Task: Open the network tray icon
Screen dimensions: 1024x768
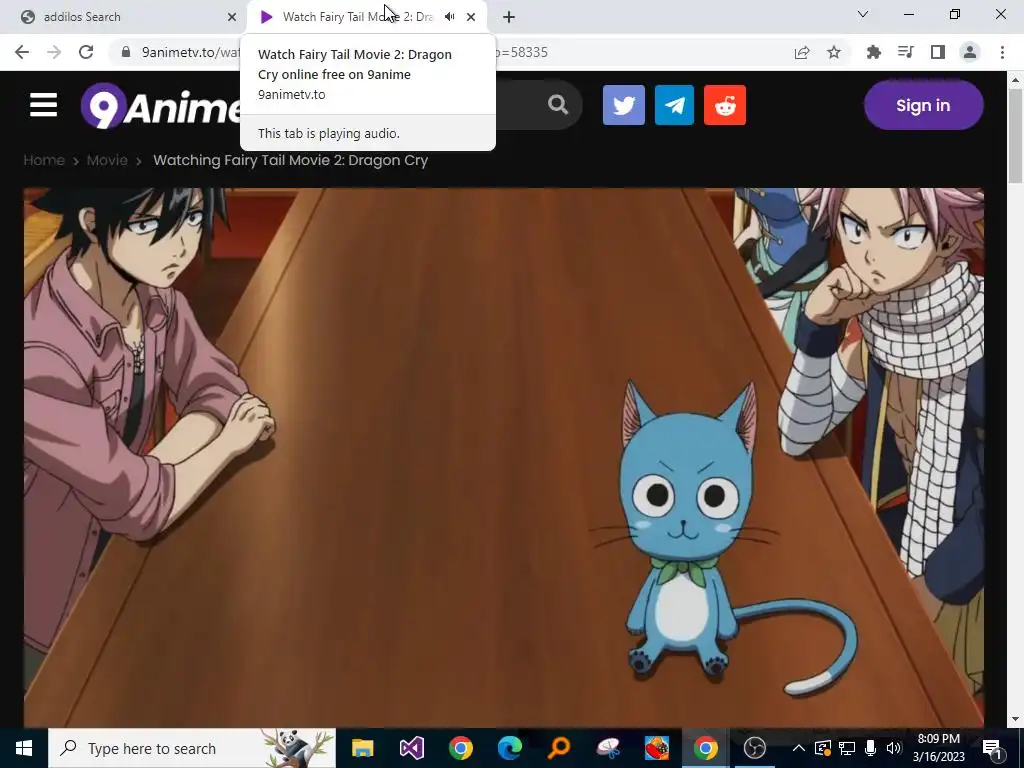Action: pos(847,748)
